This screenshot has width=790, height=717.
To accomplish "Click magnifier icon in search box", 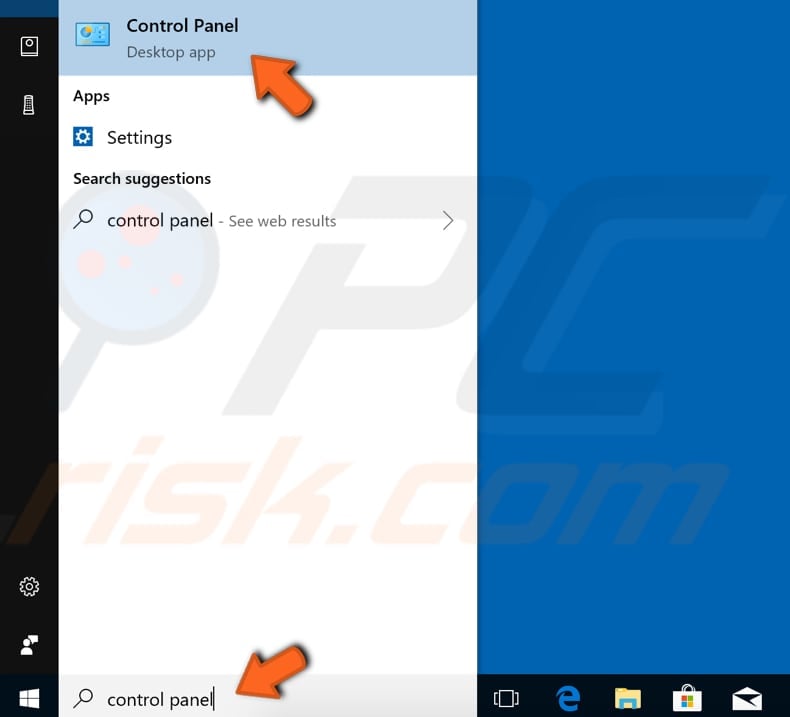I will click(x=83, y=698).
